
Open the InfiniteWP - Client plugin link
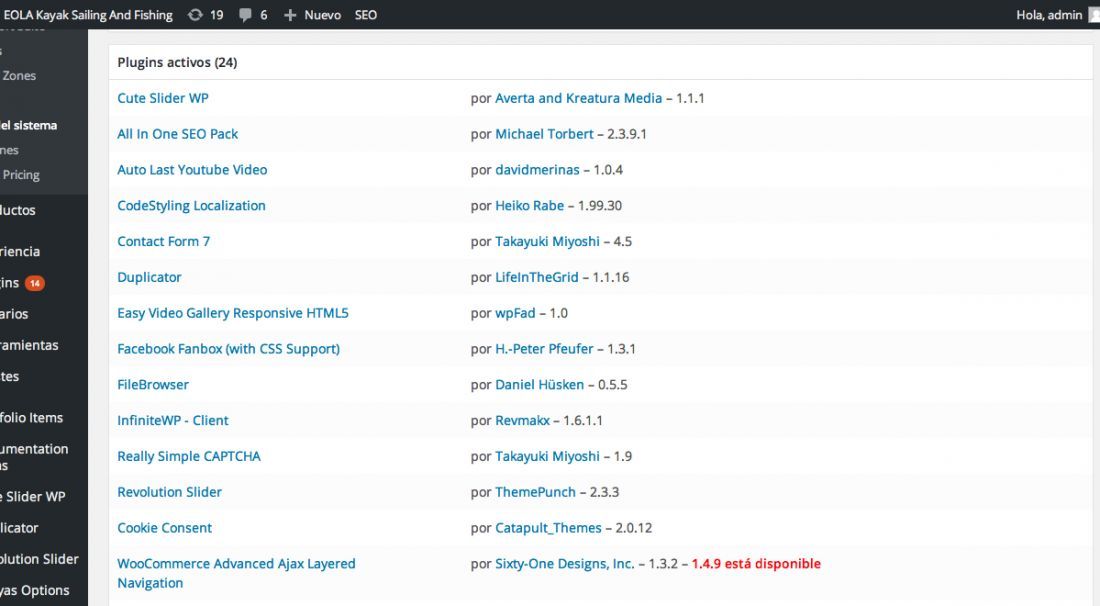point(173,420)
